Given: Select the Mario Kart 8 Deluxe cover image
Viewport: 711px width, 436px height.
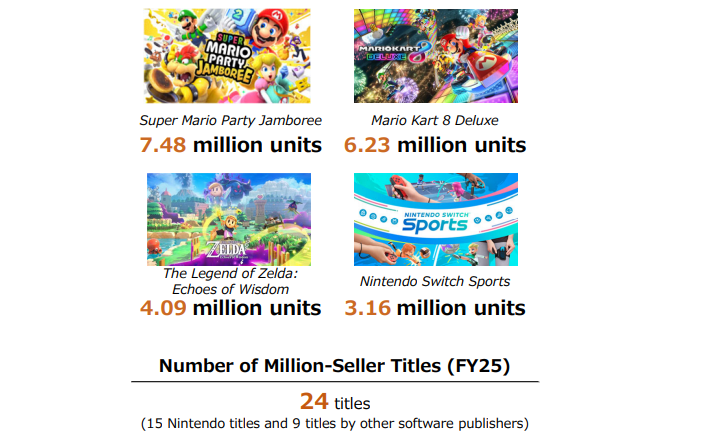Looking at the screenshot, I should click(x=436, y=56).
